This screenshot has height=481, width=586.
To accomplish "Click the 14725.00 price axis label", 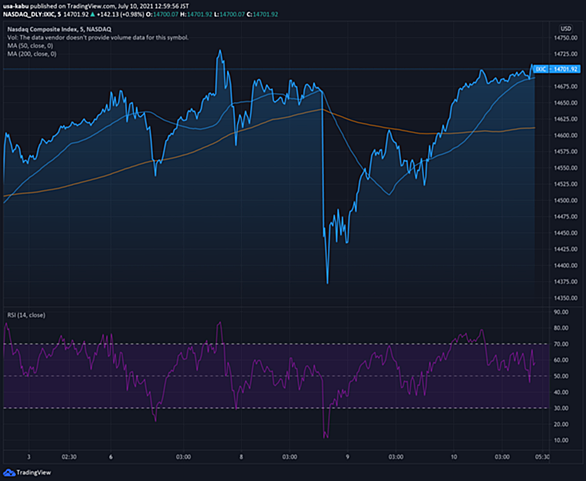I will 565,54.
